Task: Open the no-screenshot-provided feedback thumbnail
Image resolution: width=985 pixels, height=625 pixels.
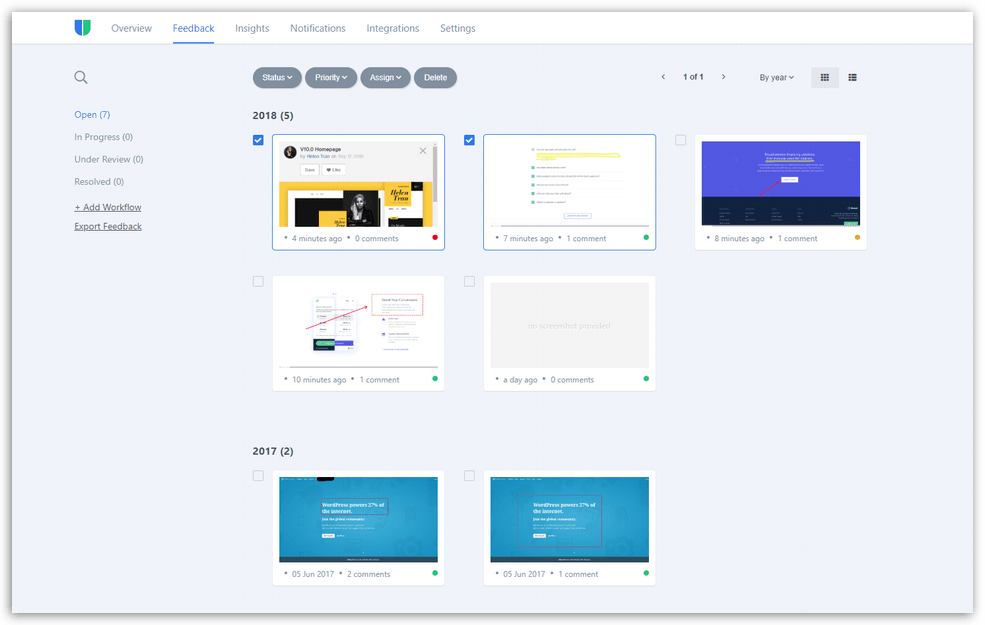Action: pyautogui.click(x=569, y=325)
